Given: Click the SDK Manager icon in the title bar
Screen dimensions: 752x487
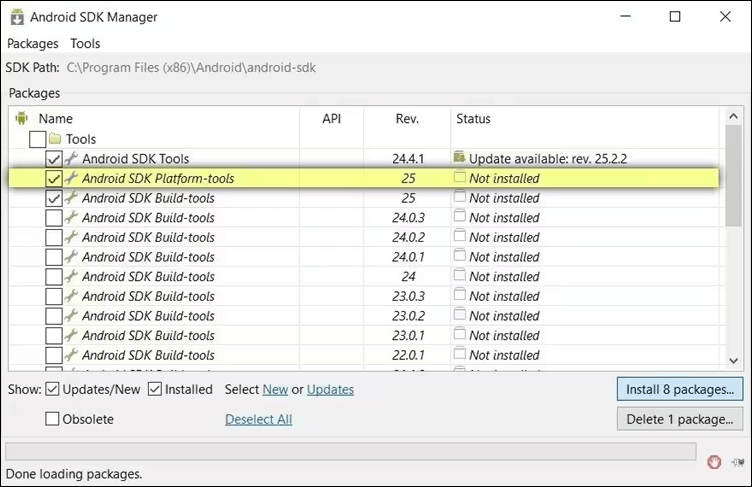Looking at the screenshot, I should (17, 17).
